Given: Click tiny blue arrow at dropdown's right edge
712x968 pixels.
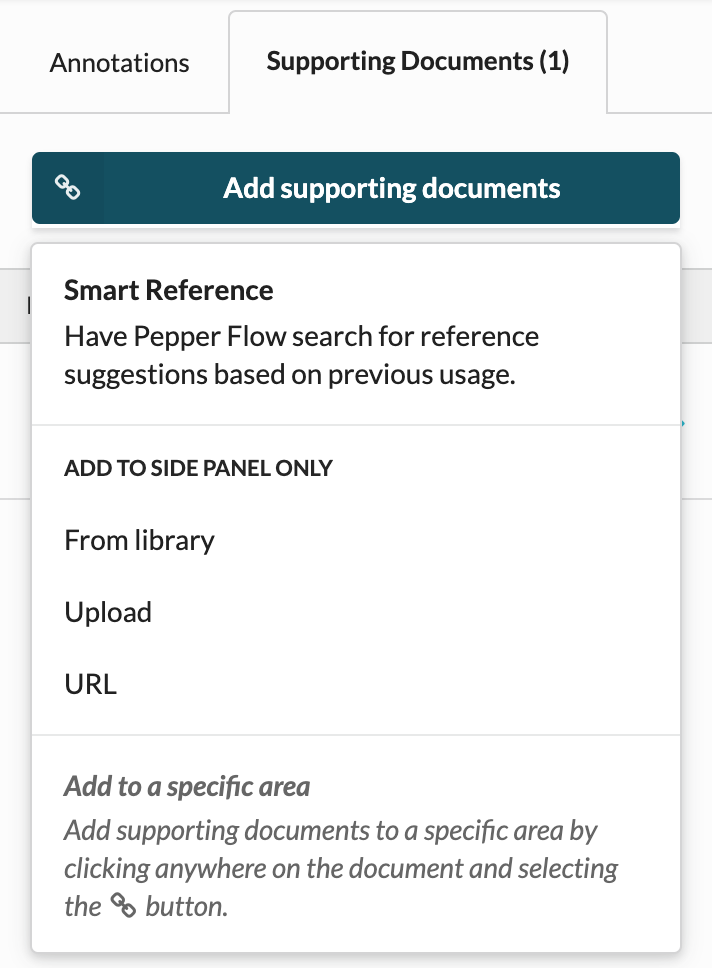Looking at the screenshot, I should pyautogui.click(x=683, y=424).
